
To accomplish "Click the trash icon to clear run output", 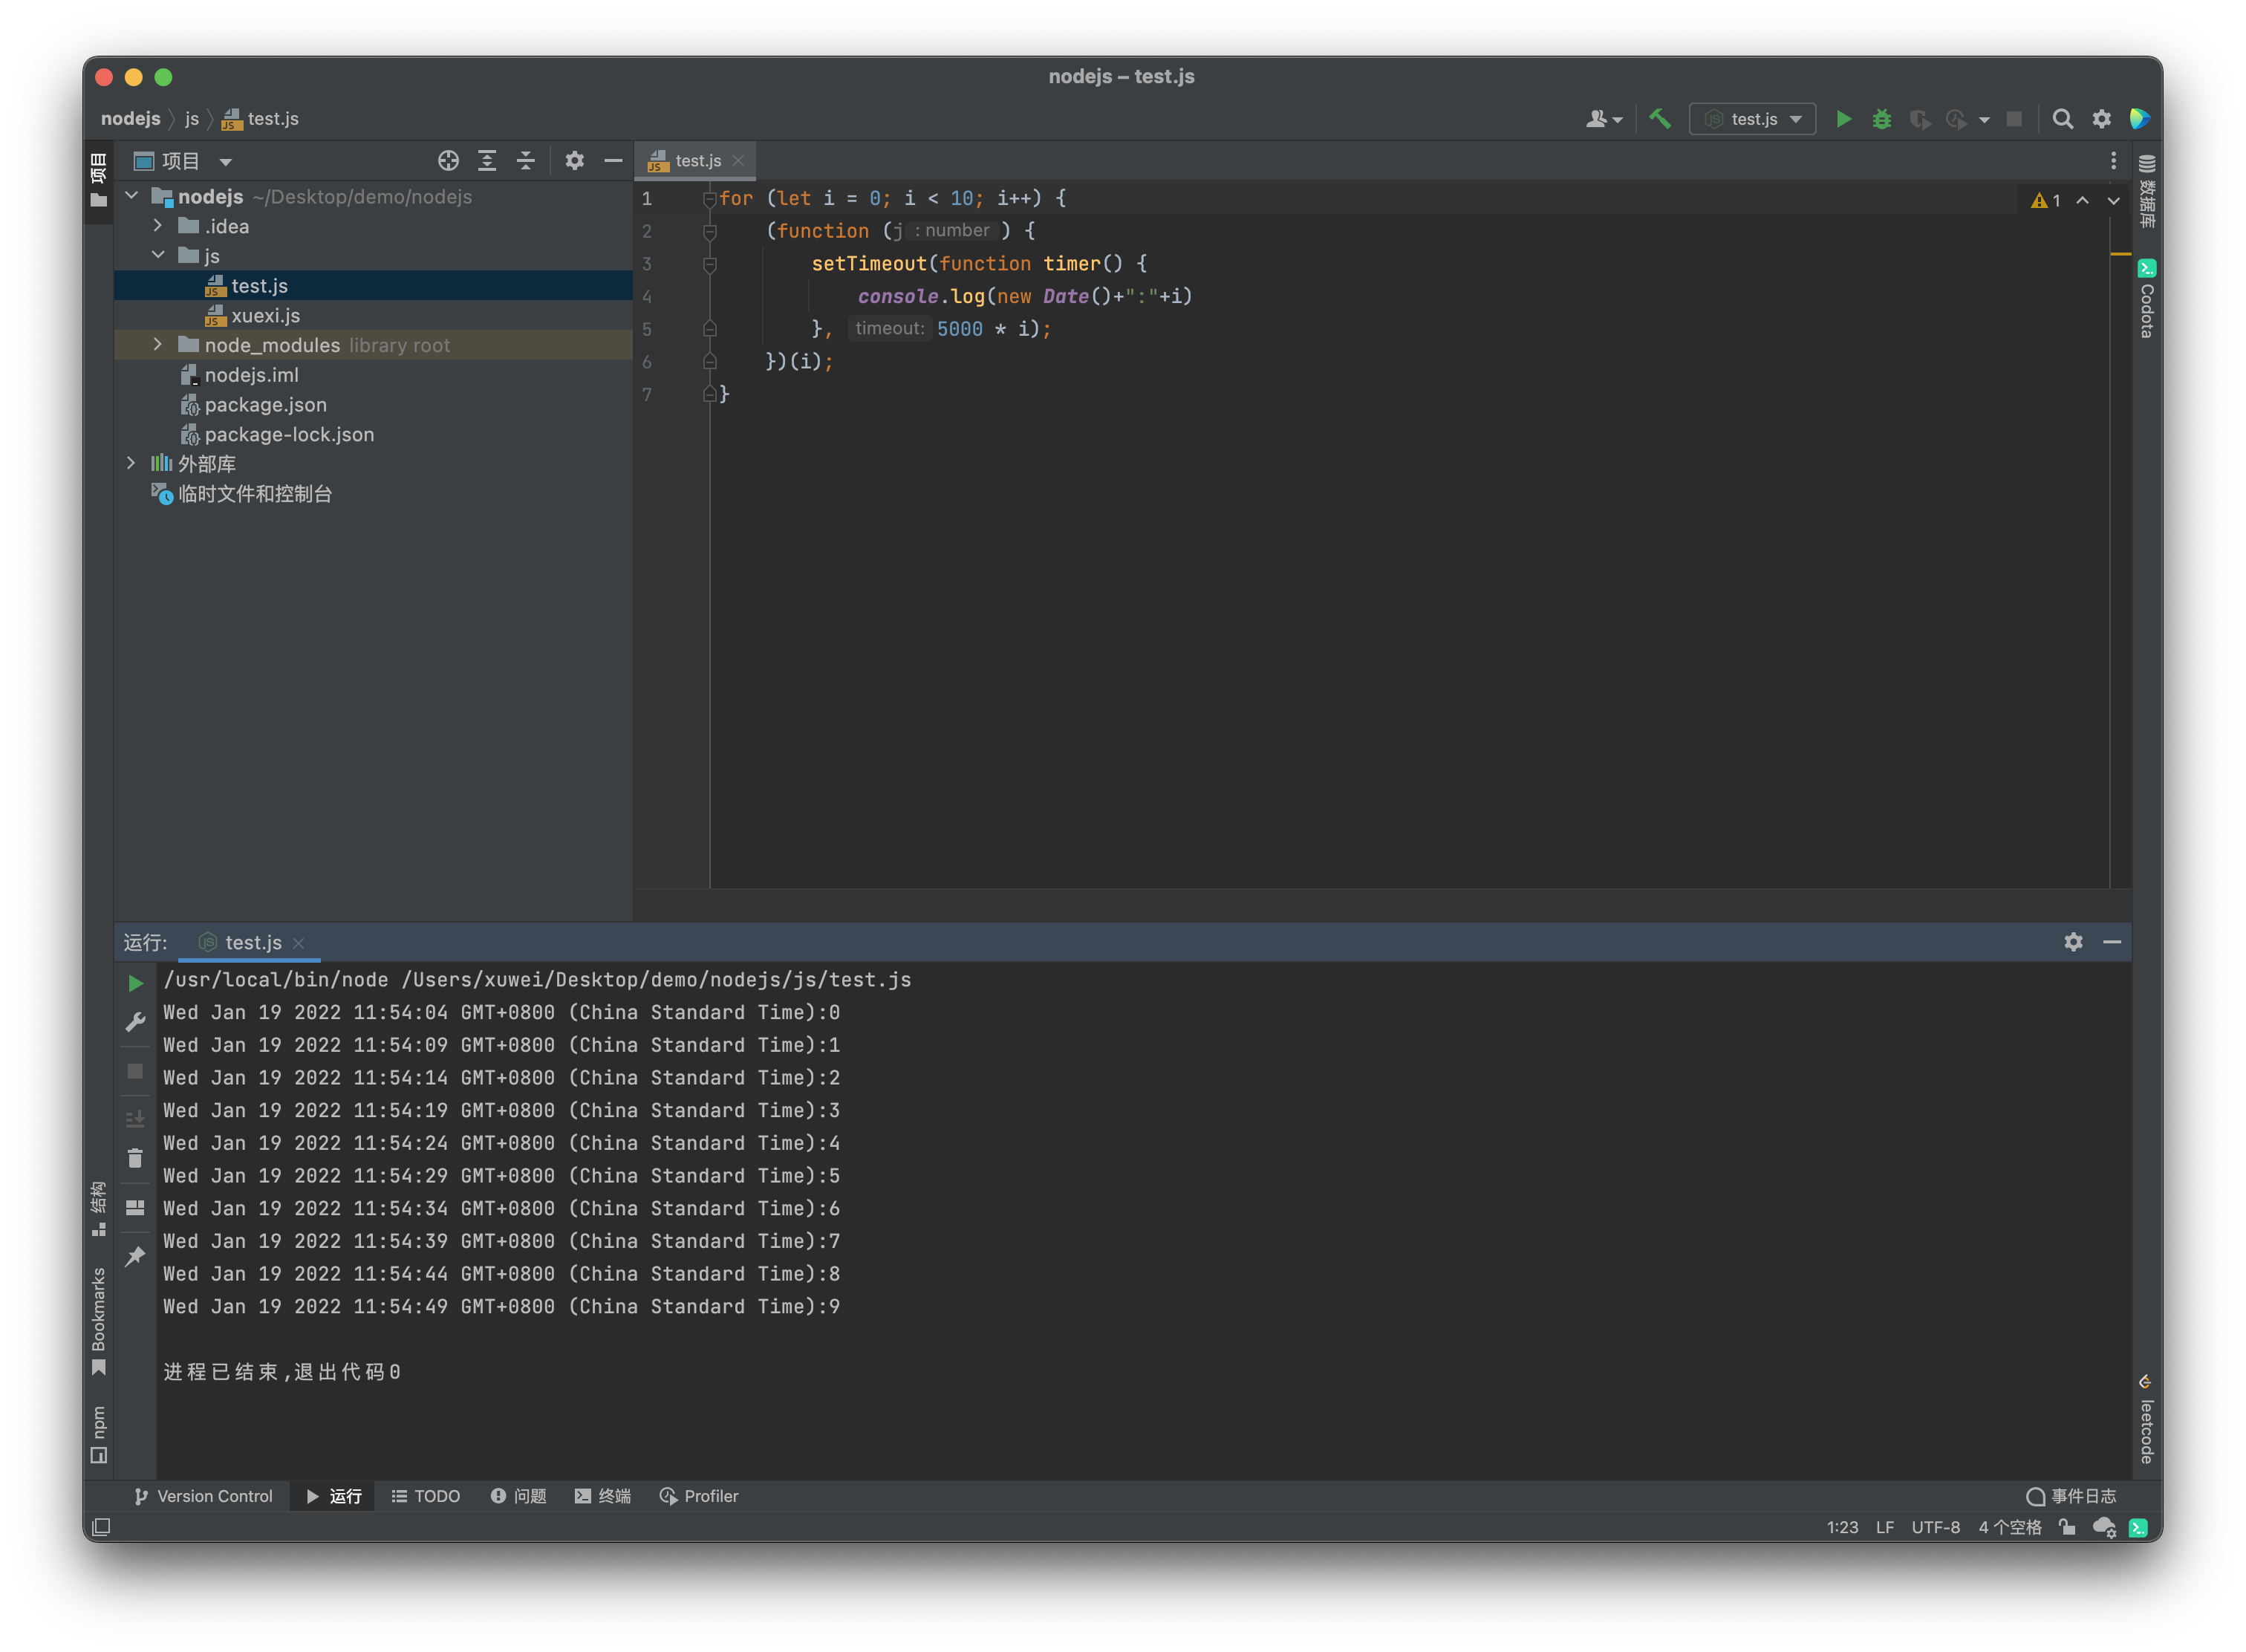I will click(135, 1158).
